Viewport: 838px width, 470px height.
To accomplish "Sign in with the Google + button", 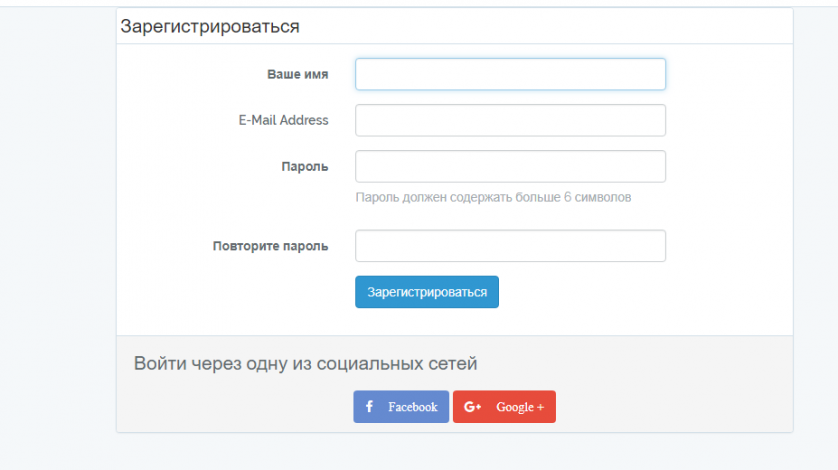I will 505,407.
